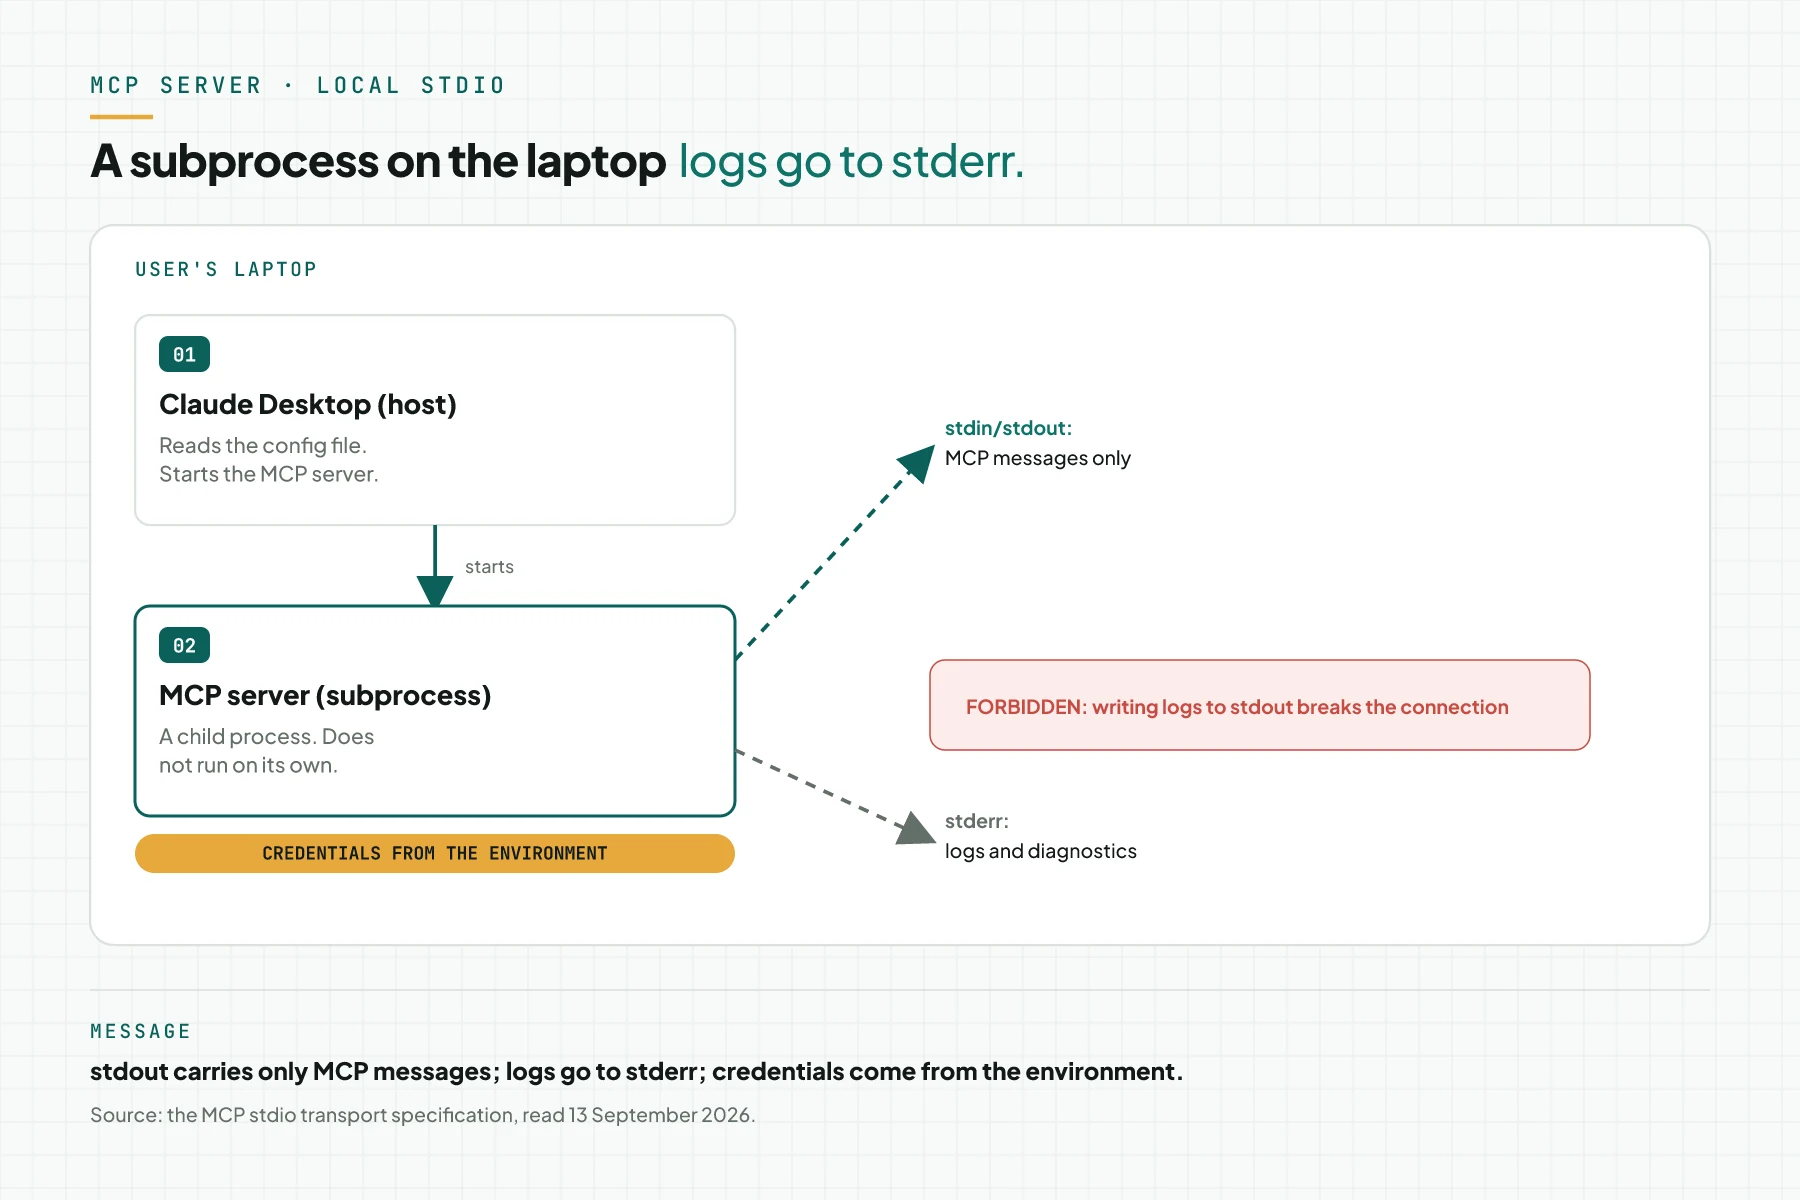Image resolution: width=1800 pixels, height=1200 pixels.
Task: Click the bold stdout summary sentence
Action: click(637, 1071)
